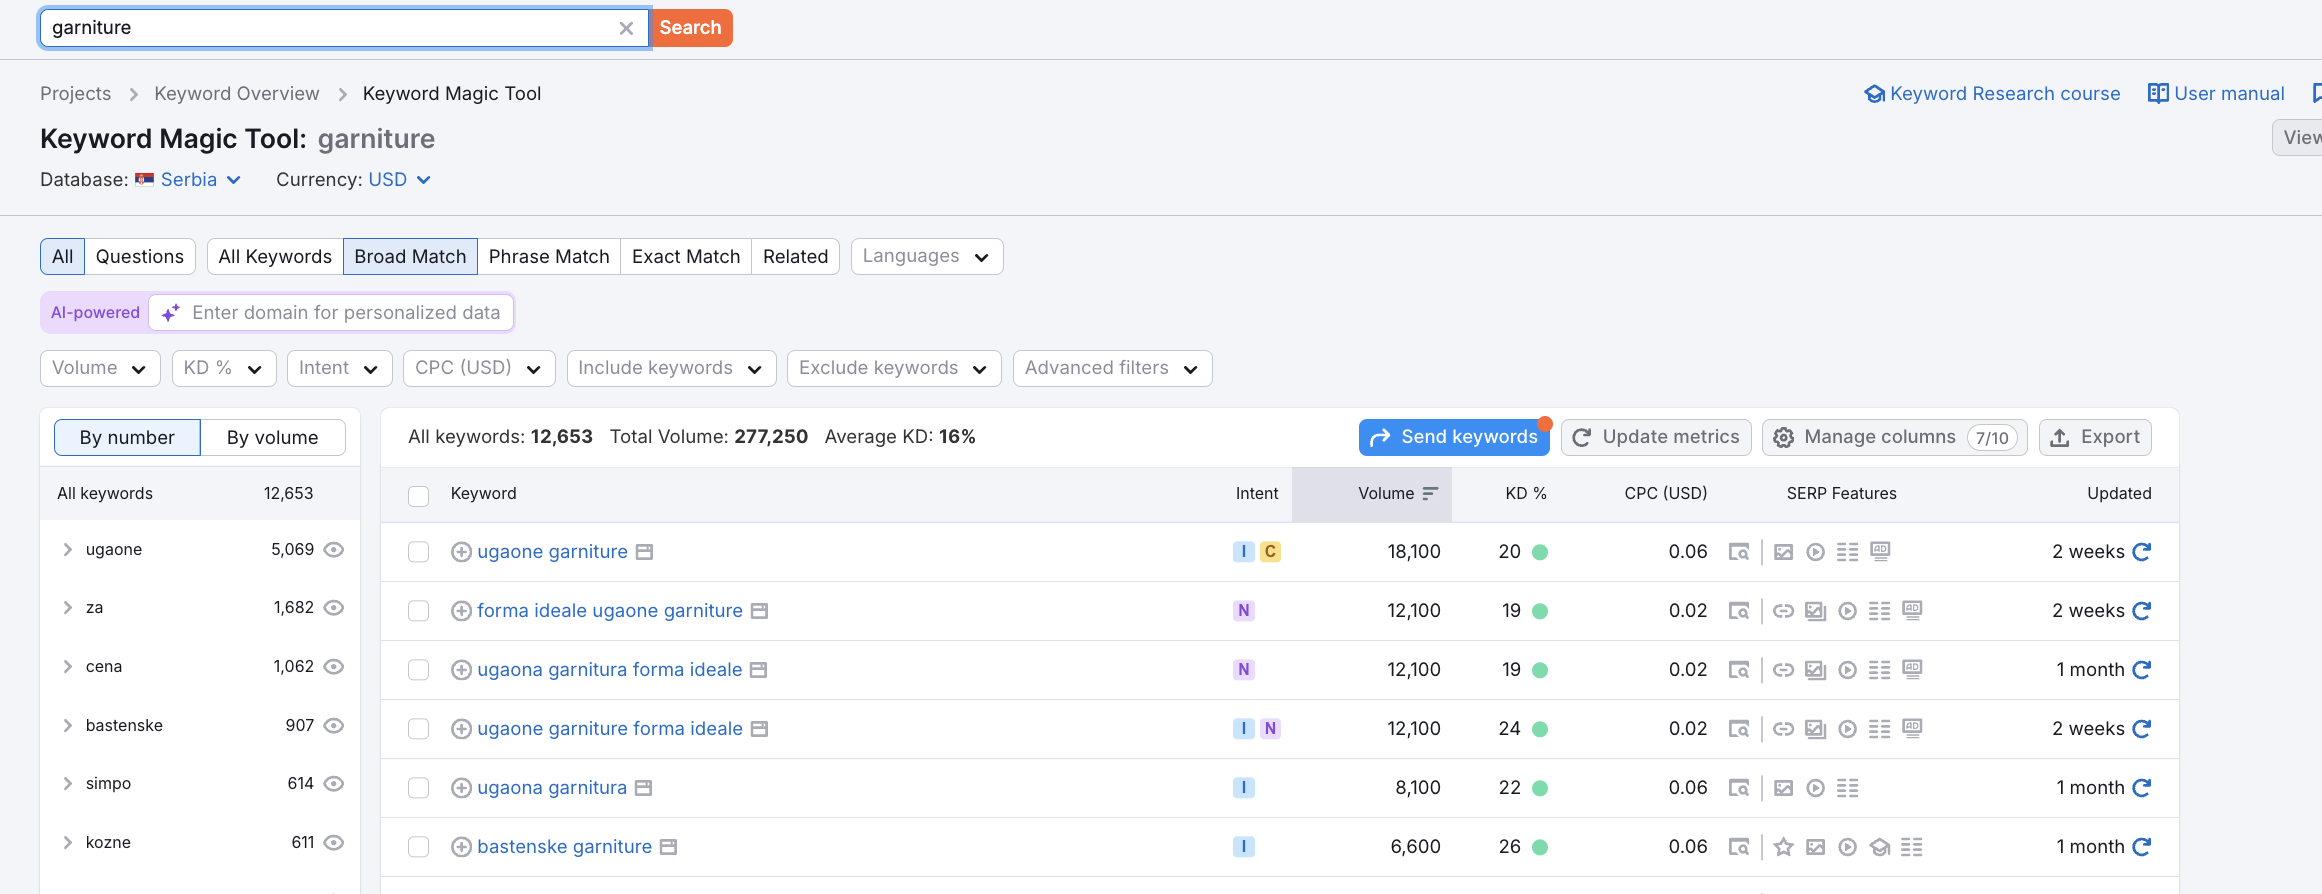The width and height of the screenshot is (2322, 894).
Task: Click reviews star SERP feature for bastenske garniture
Action: coord(1783,847)
